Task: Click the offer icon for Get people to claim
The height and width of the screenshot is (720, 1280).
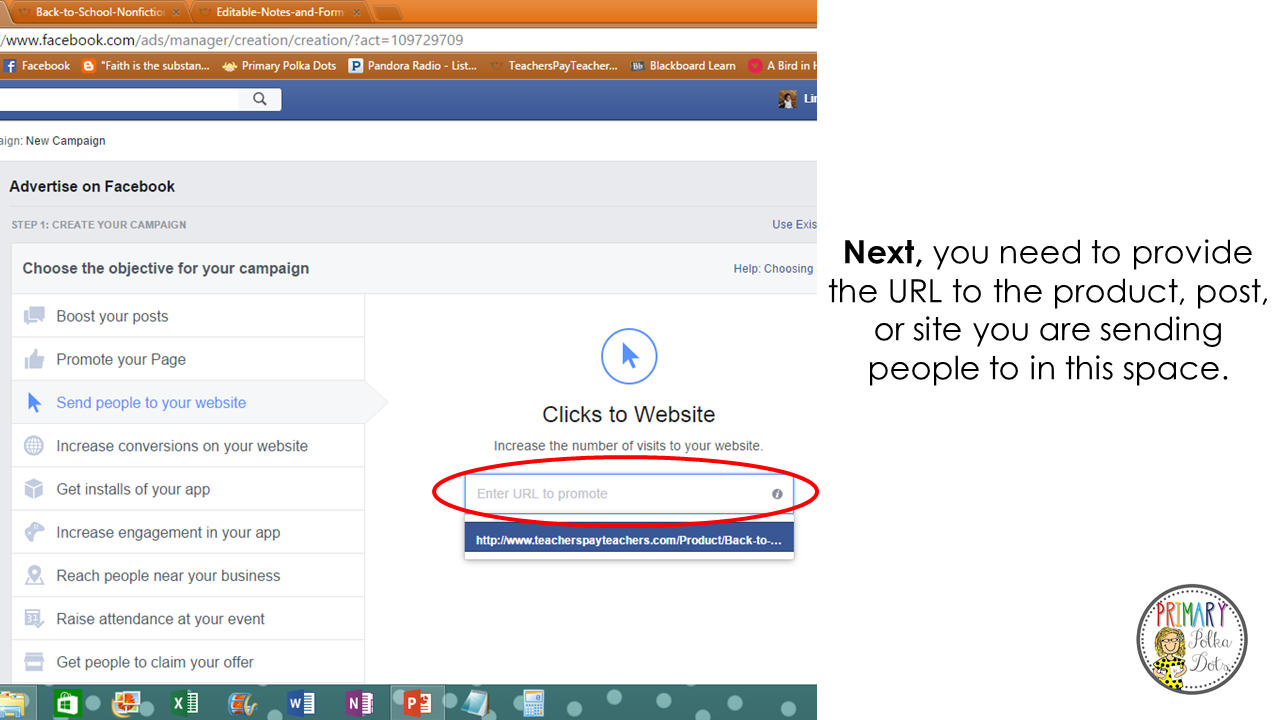Action: tap(34, 662)
